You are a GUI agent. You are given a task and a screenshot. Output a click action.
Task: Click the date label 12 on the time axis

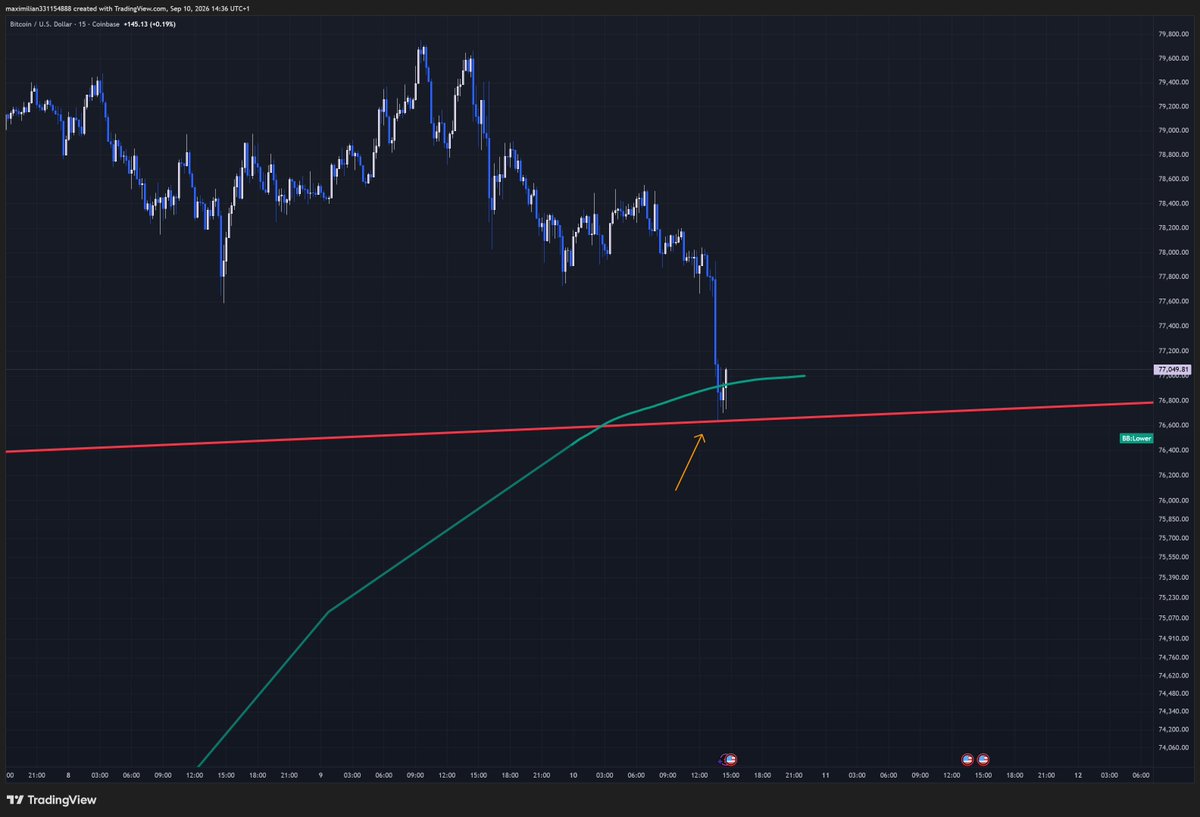1078,775
